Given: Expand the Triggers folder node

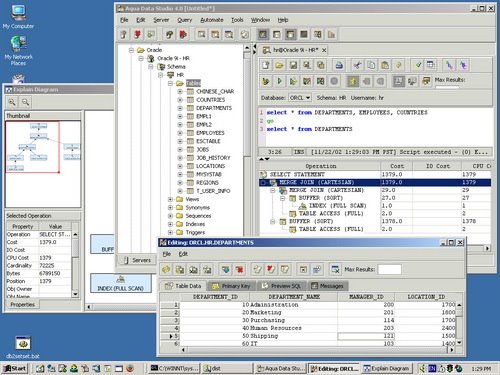Looking at the screenshot, I should tap(170, 232).
